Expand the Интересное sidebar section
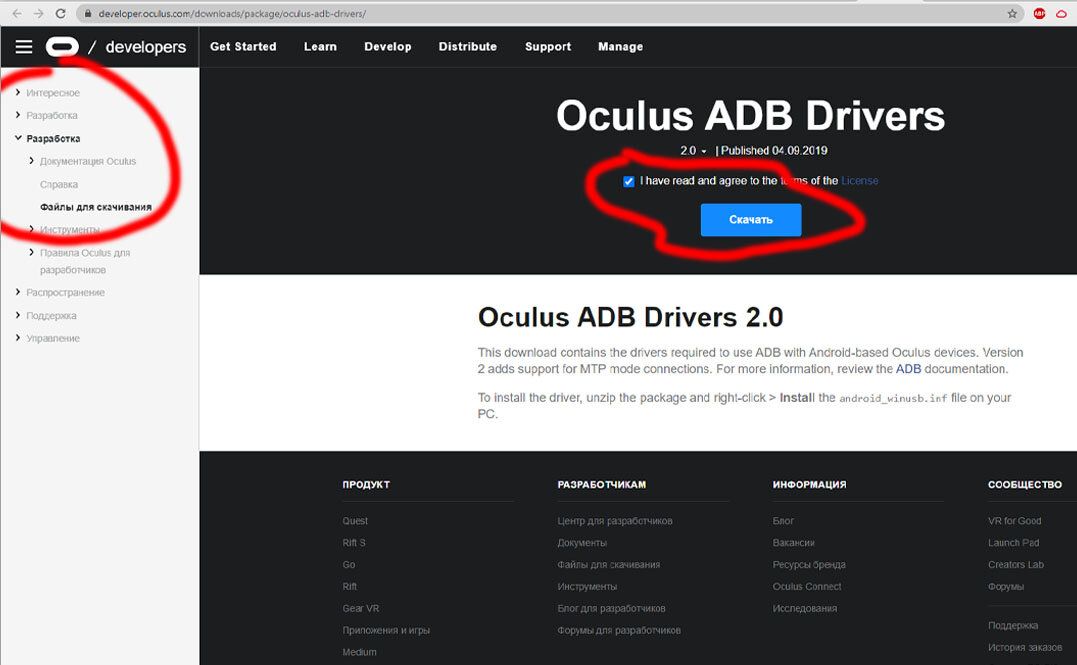 [18, 92]
